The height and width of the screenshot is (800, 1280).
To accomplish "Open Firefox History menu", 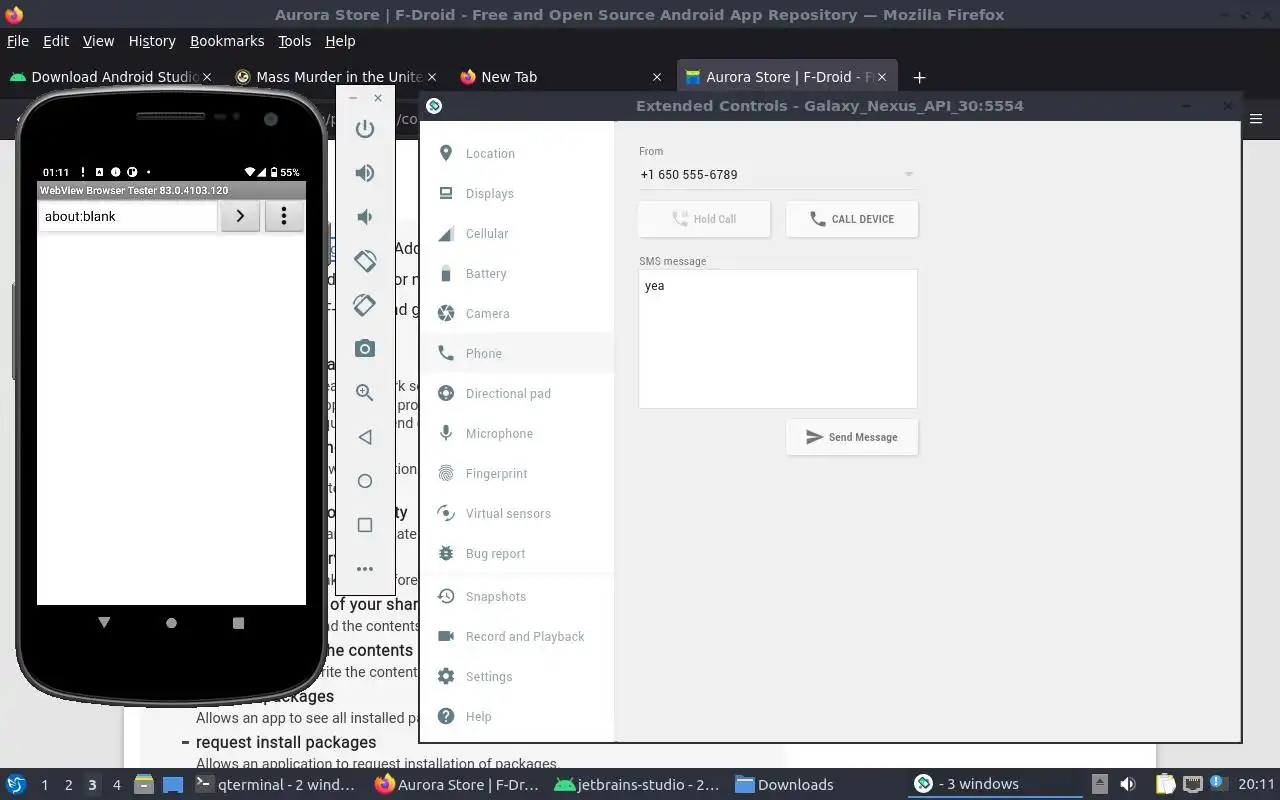I will [152, 41].
